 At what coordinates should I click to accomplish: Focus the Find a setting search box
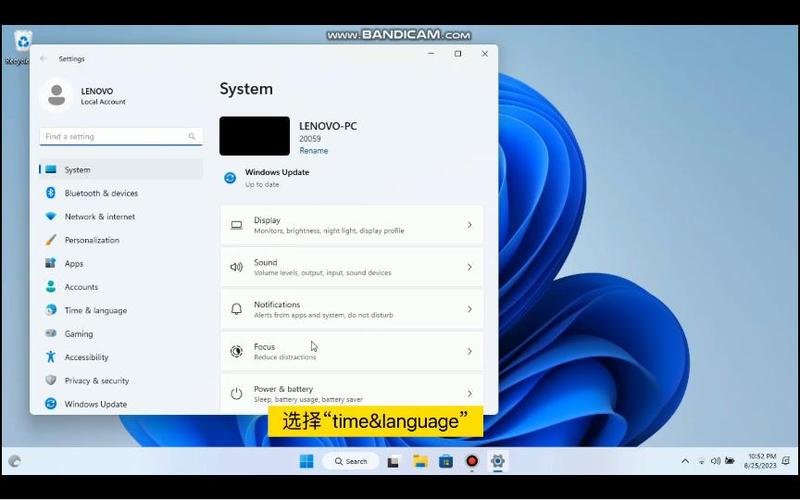point(121,136)
